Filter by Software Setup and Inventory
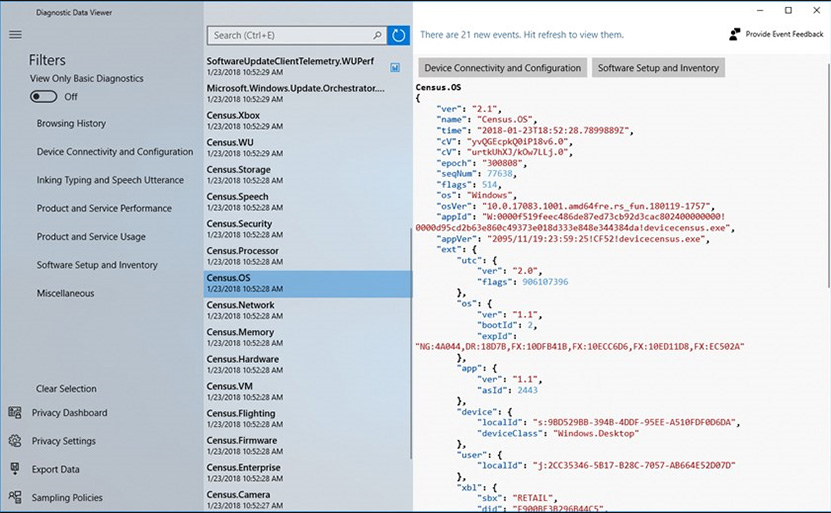Image resolution: width=831 pixels, height=513 pixels. click(97, 265)
